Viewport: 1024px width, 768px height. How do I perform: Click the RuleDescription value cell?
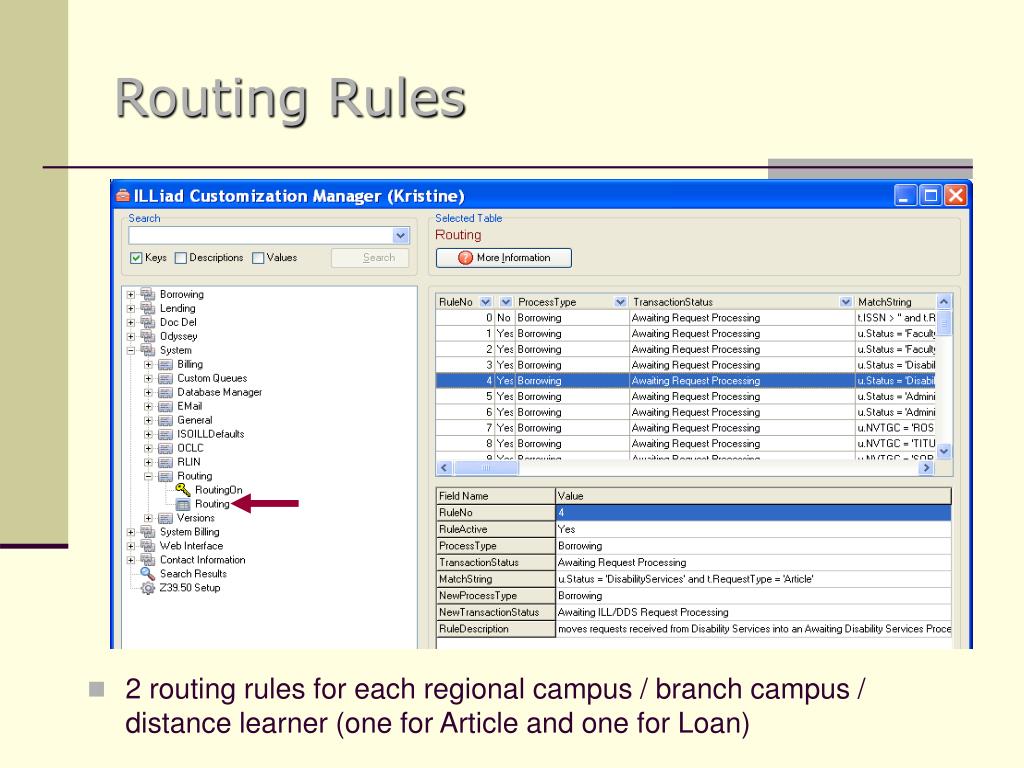pos(753,629)
